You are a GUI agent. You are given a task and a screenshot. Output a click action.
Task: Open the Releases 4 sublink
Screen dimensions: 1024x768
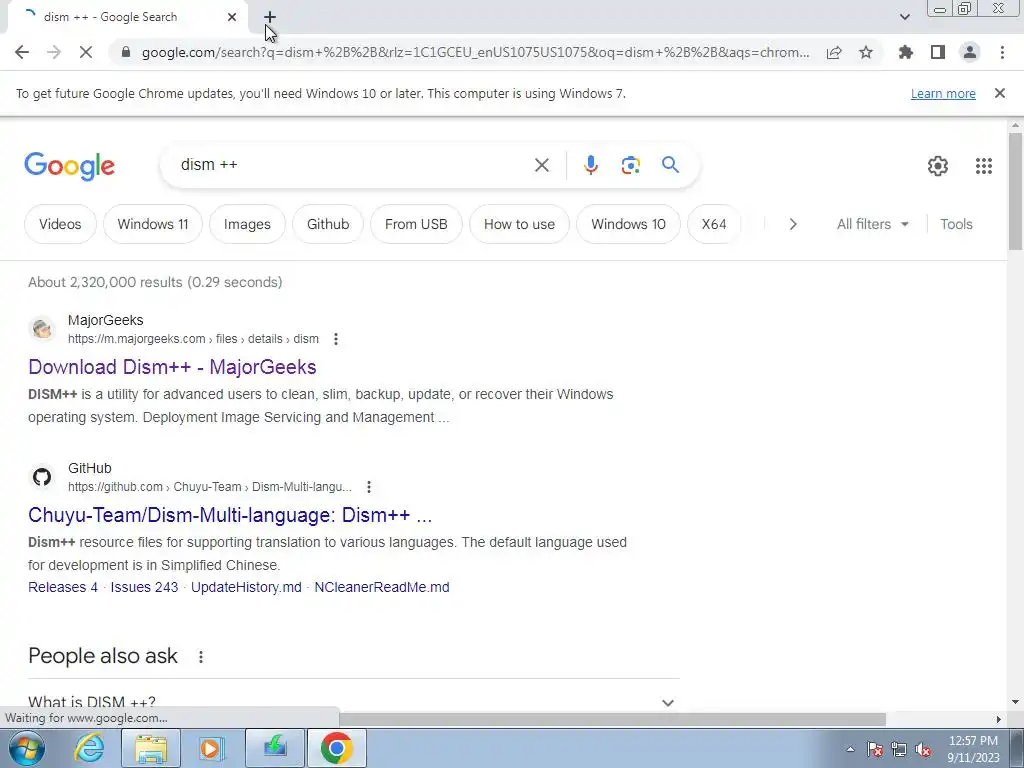tap(63, 587)
